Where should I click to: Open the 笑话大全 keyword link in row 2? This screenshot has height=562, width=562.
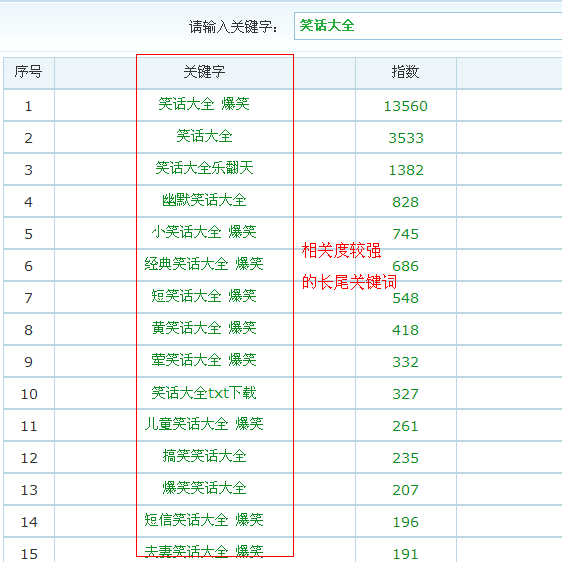coord(204,136)
